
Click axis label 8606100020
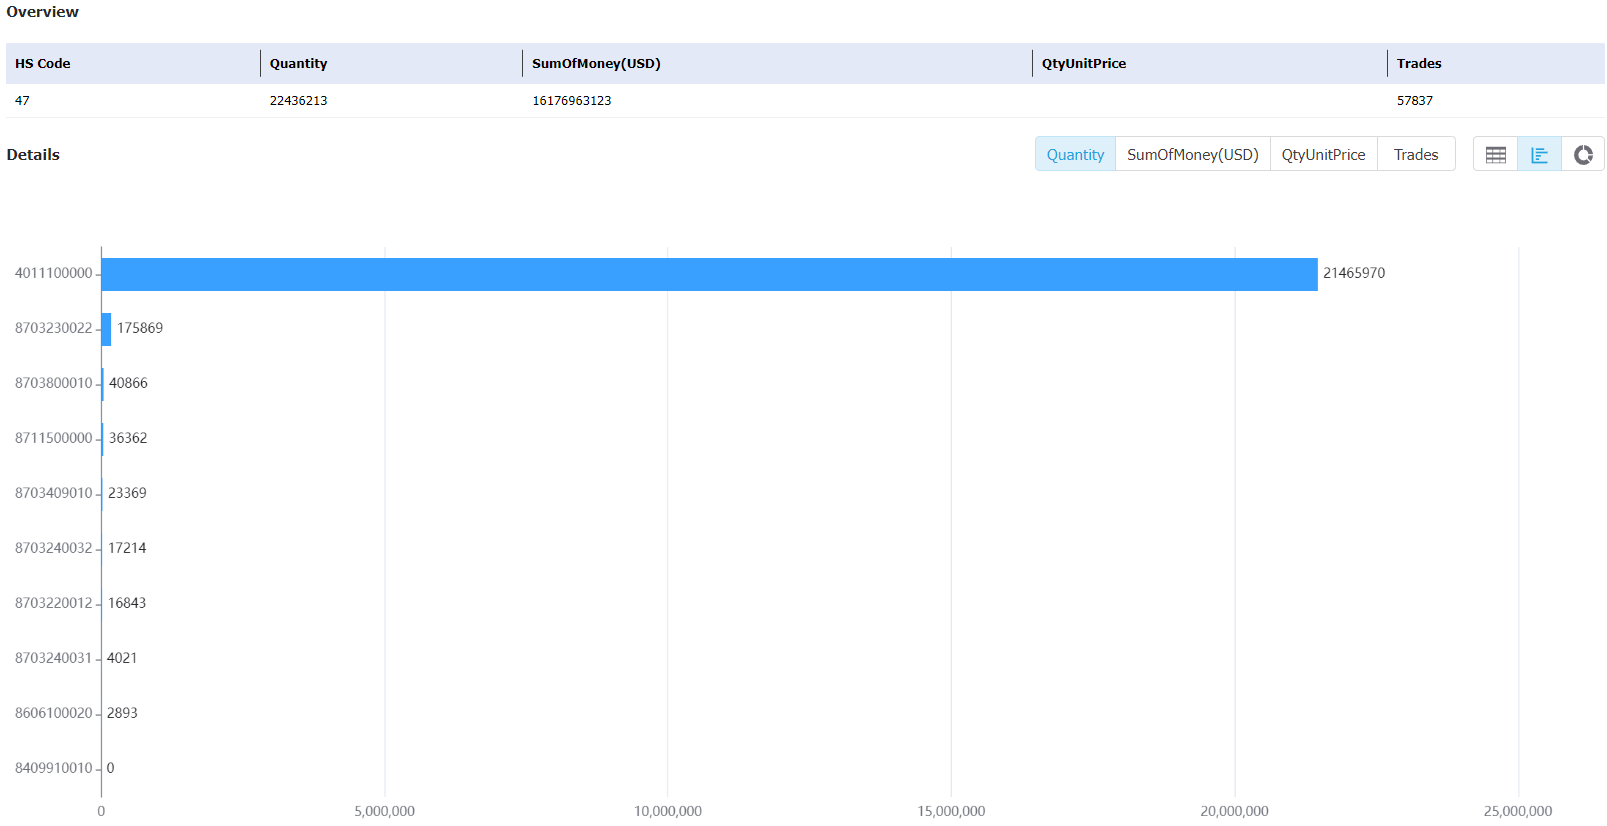(x=53, y=713)
